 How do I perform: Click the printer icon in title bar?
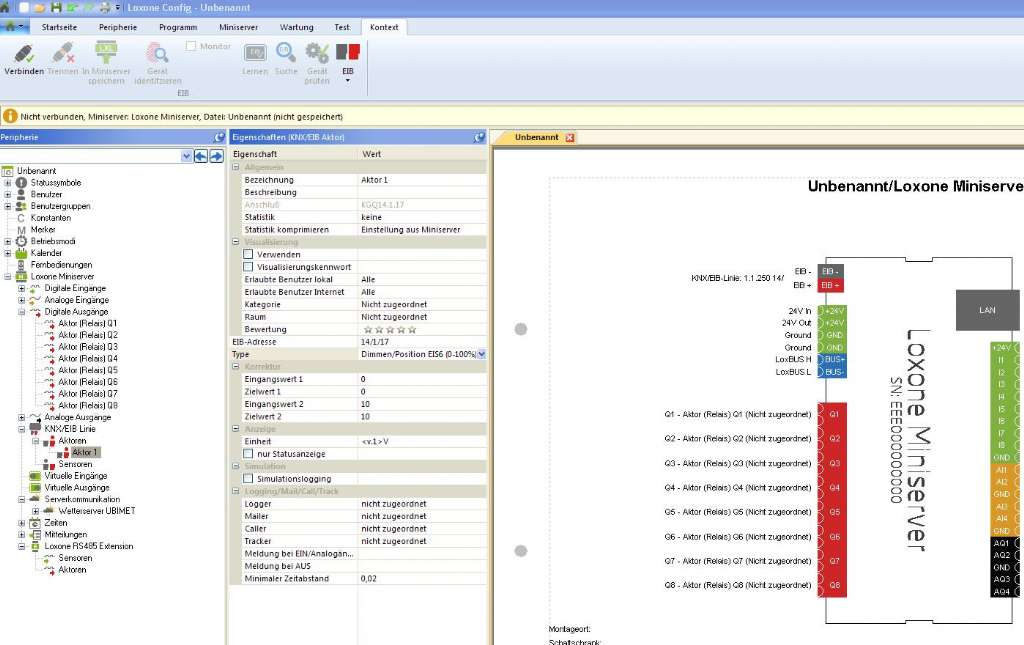104,8
